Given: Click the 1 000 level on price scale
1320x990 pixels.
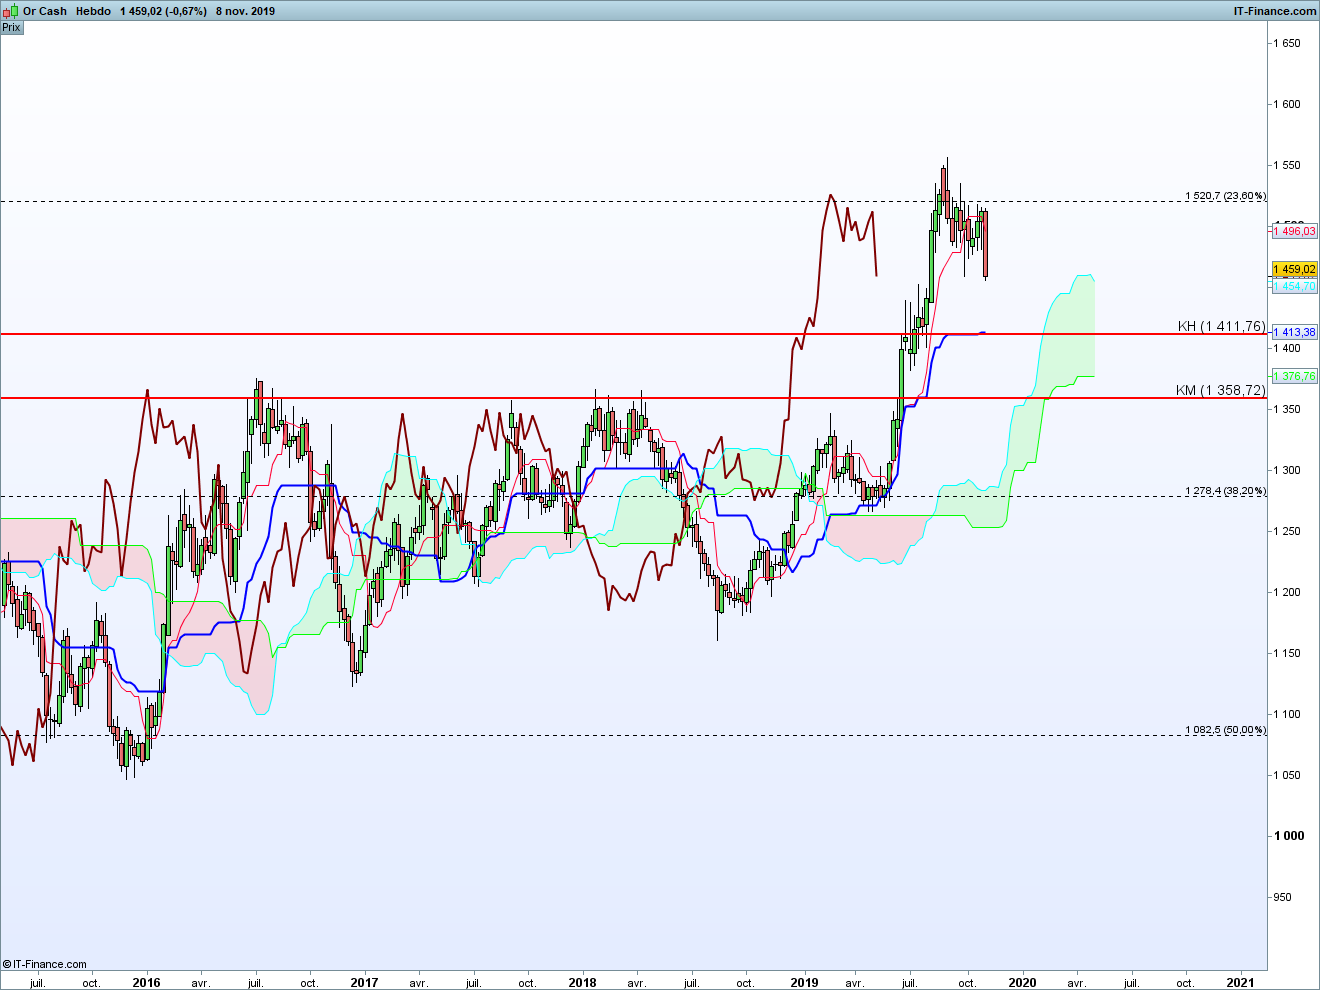Looking at the screenshot, I should [1287, 836].
